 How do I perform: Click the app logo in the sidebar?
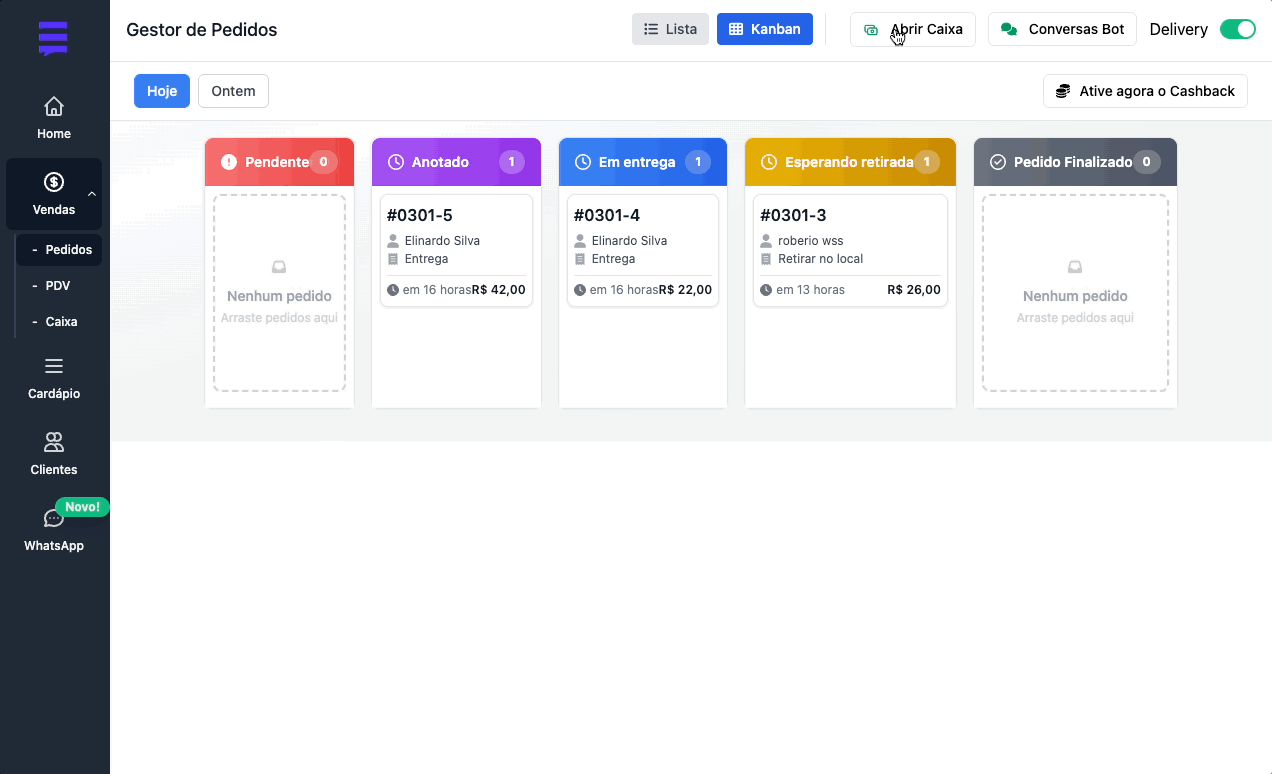point(53,38)
